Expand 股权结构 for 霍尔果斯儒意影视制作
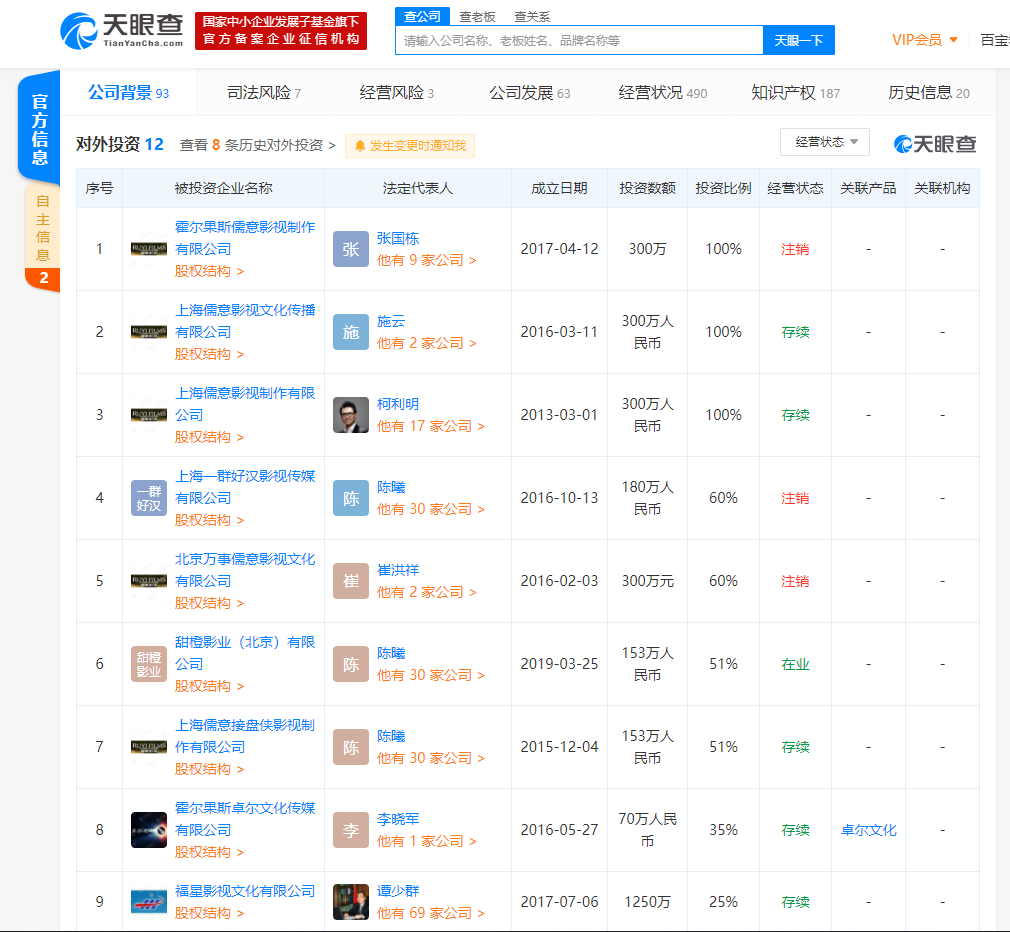1010x932 pixels. pos(209,271)
